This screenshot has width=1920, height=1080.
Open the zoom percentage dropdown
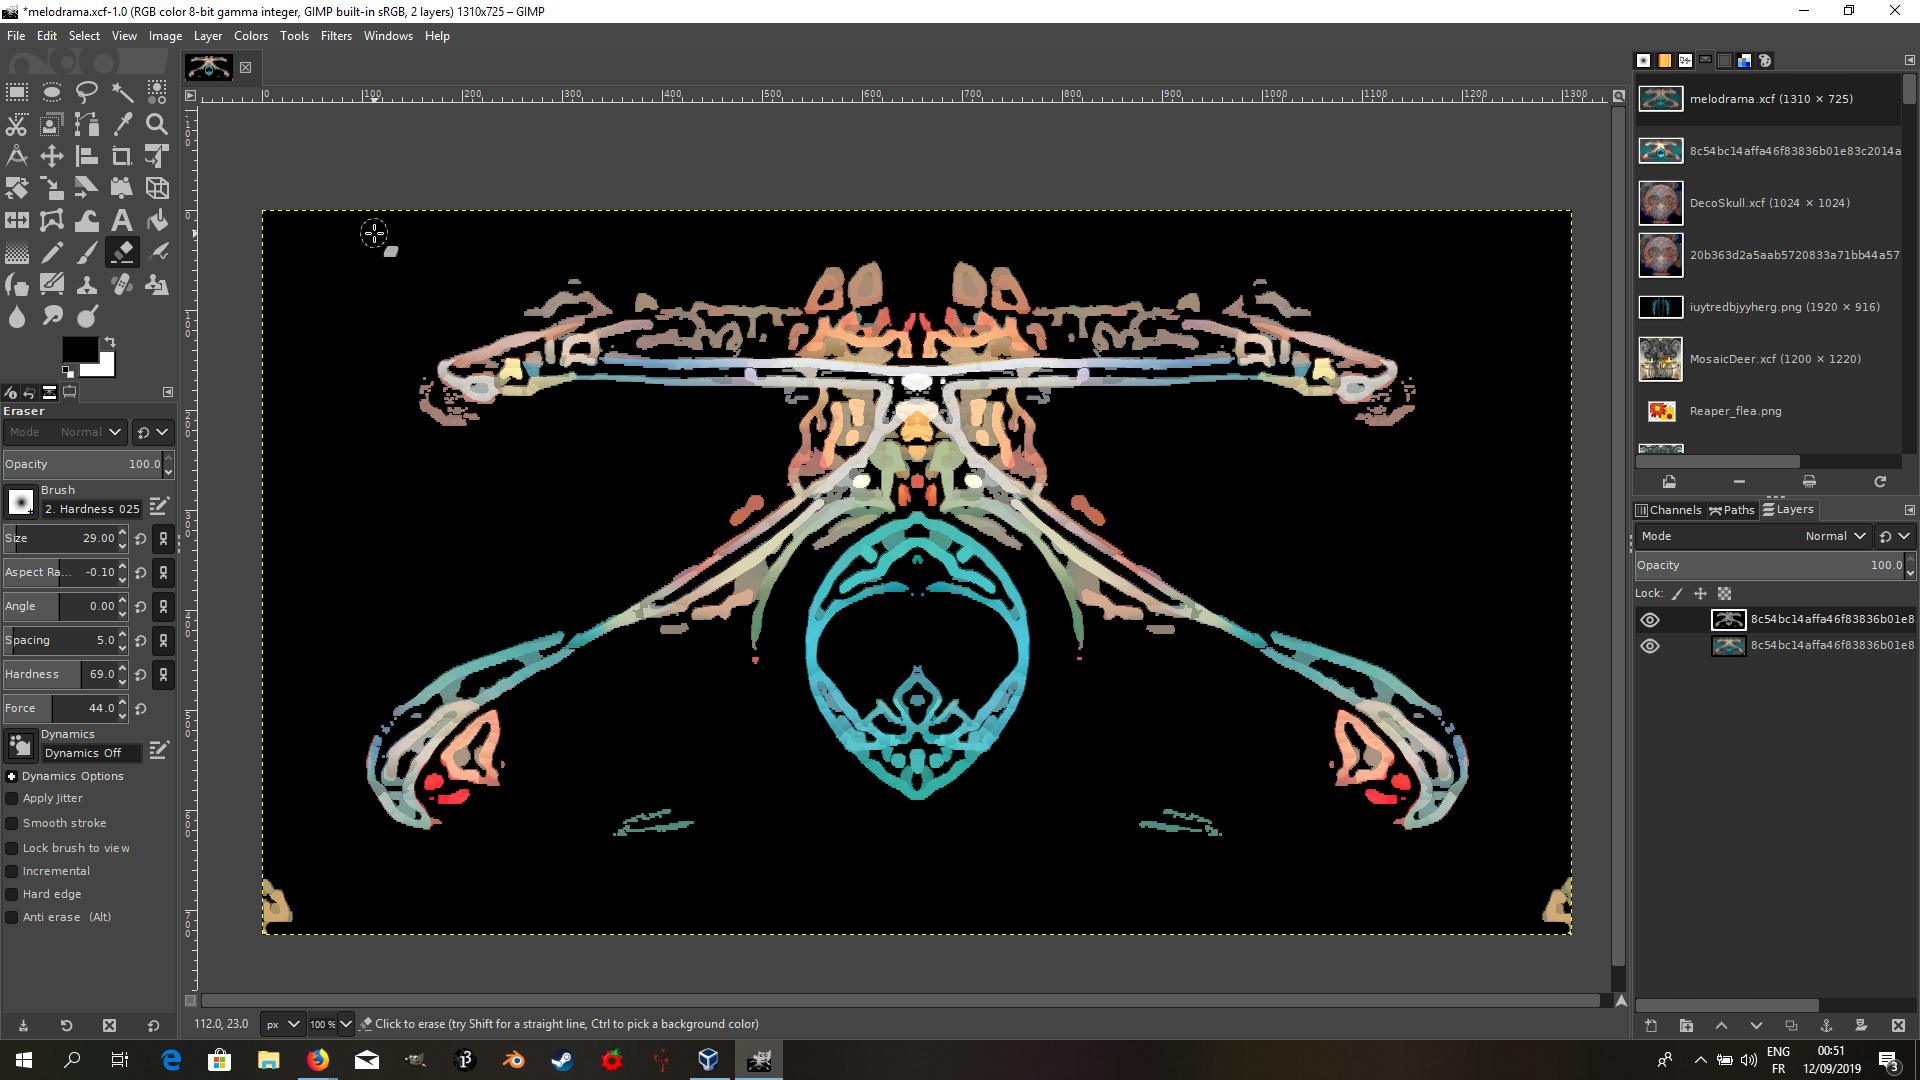(346, 1023)
